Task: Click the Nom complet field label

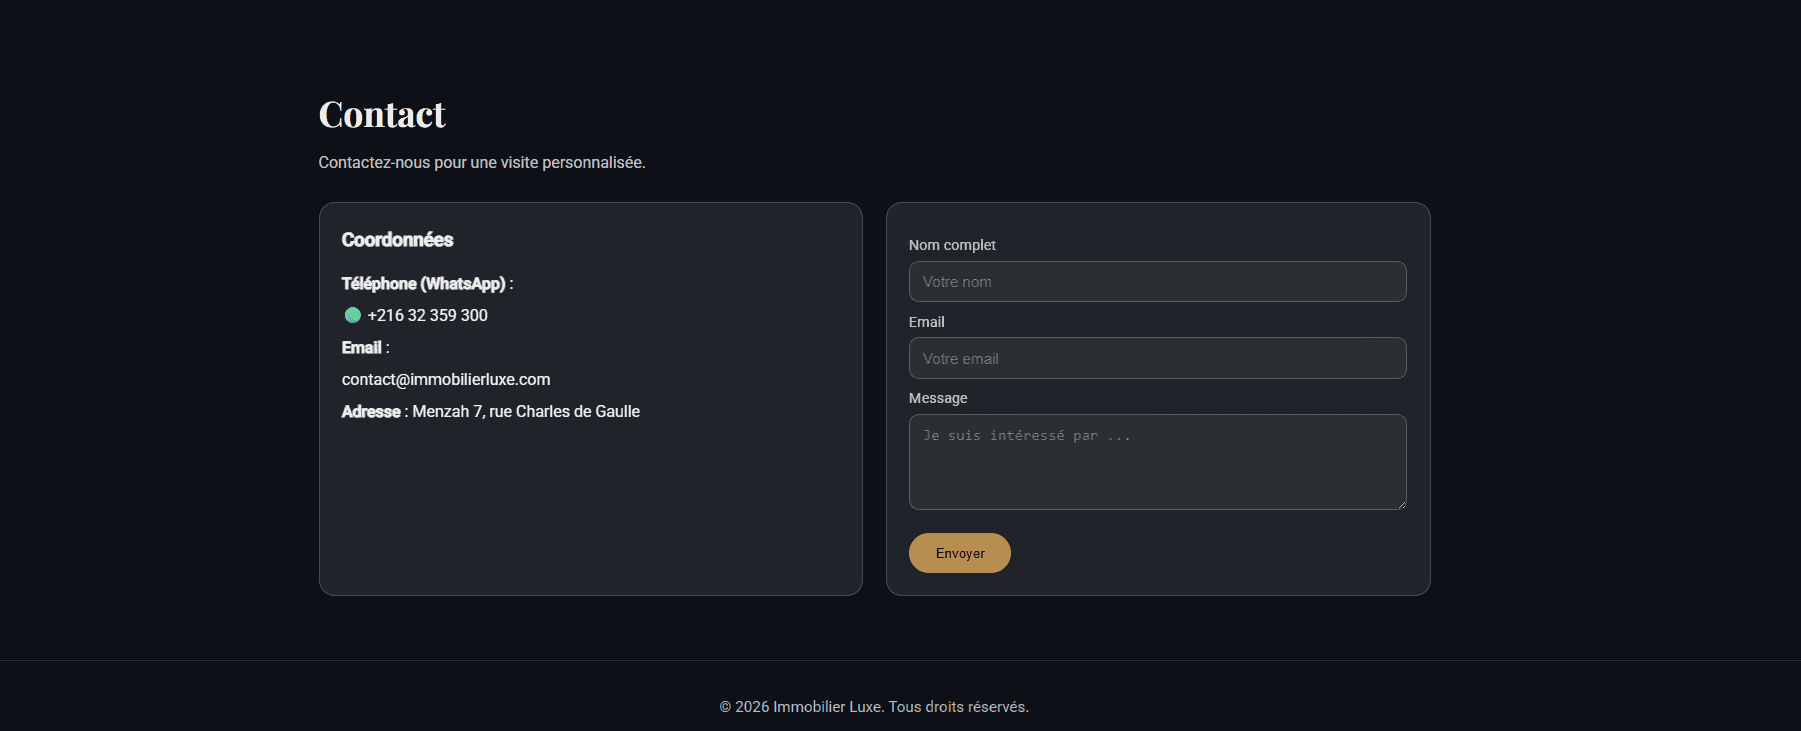Action: click(952, 245)
